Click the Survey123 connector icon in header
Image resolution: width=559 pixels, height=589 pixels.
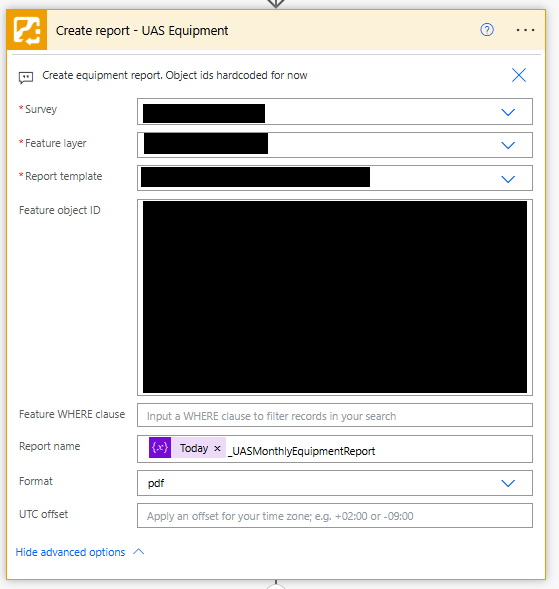[x=27, y=30]
